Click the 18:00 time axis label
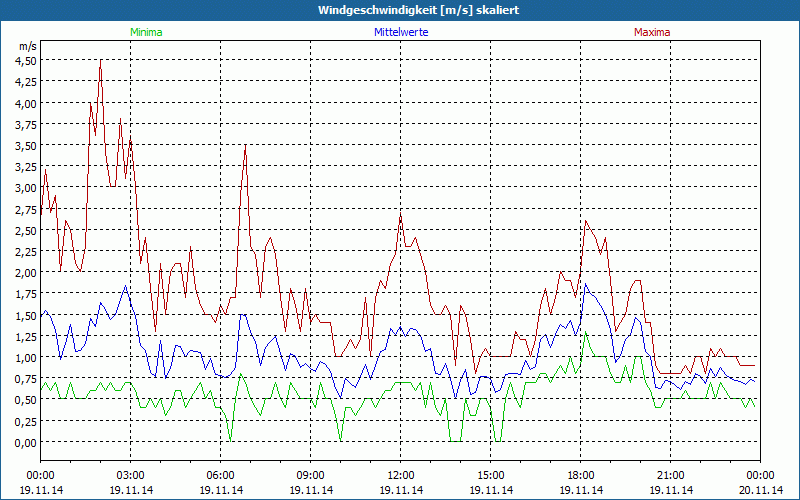 [x=581, y=476]
